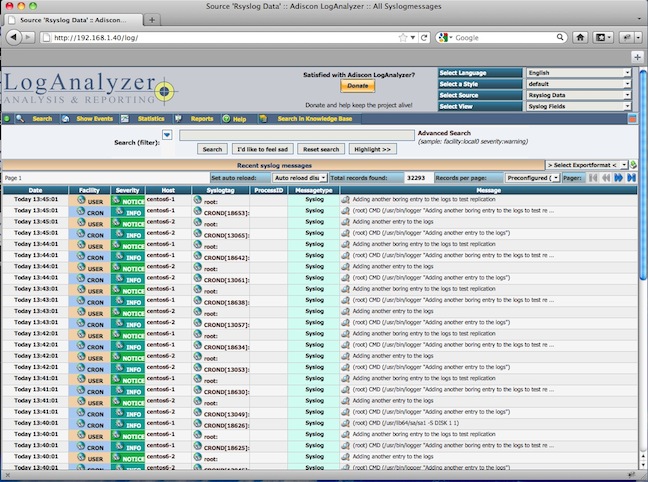
Task: Sort by the Host column header
Action: [168, 190]
